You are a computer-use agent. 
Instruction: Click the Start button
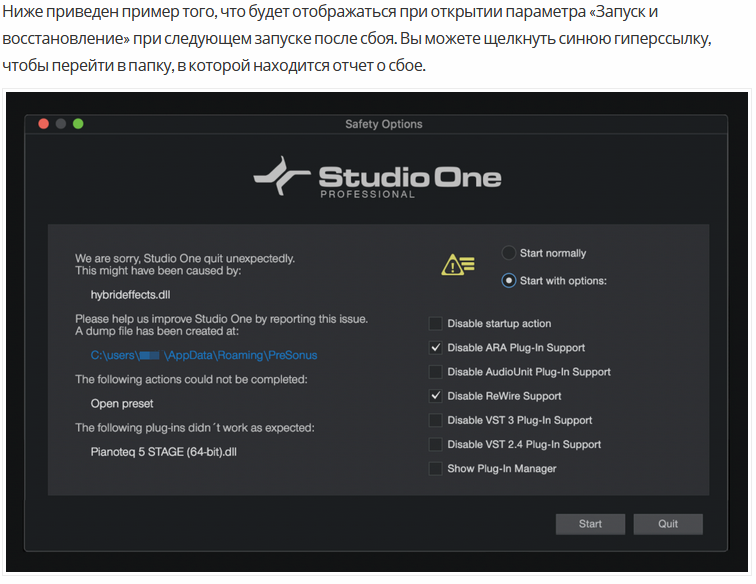(x=590, y=524)
